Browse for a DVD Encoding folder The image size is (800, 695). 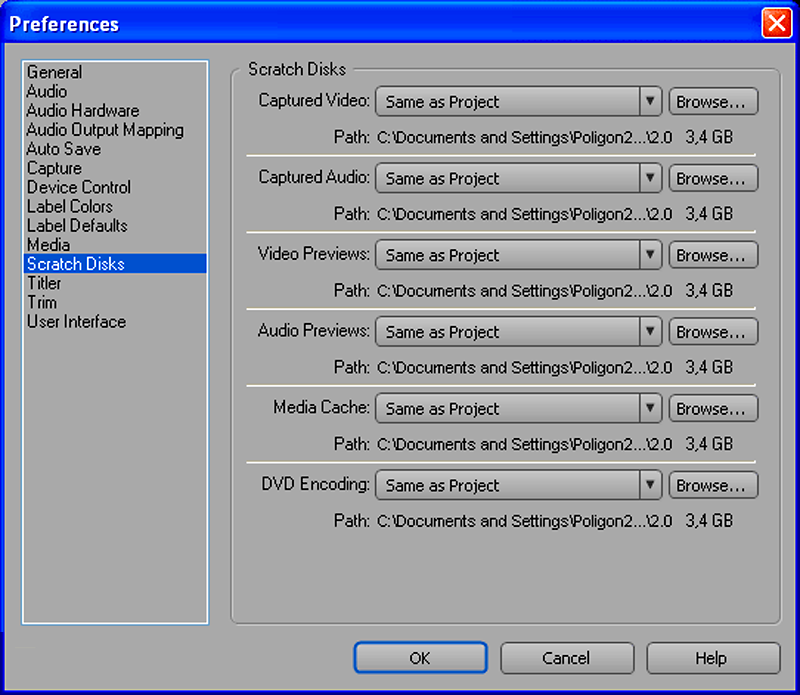point(713,485)
